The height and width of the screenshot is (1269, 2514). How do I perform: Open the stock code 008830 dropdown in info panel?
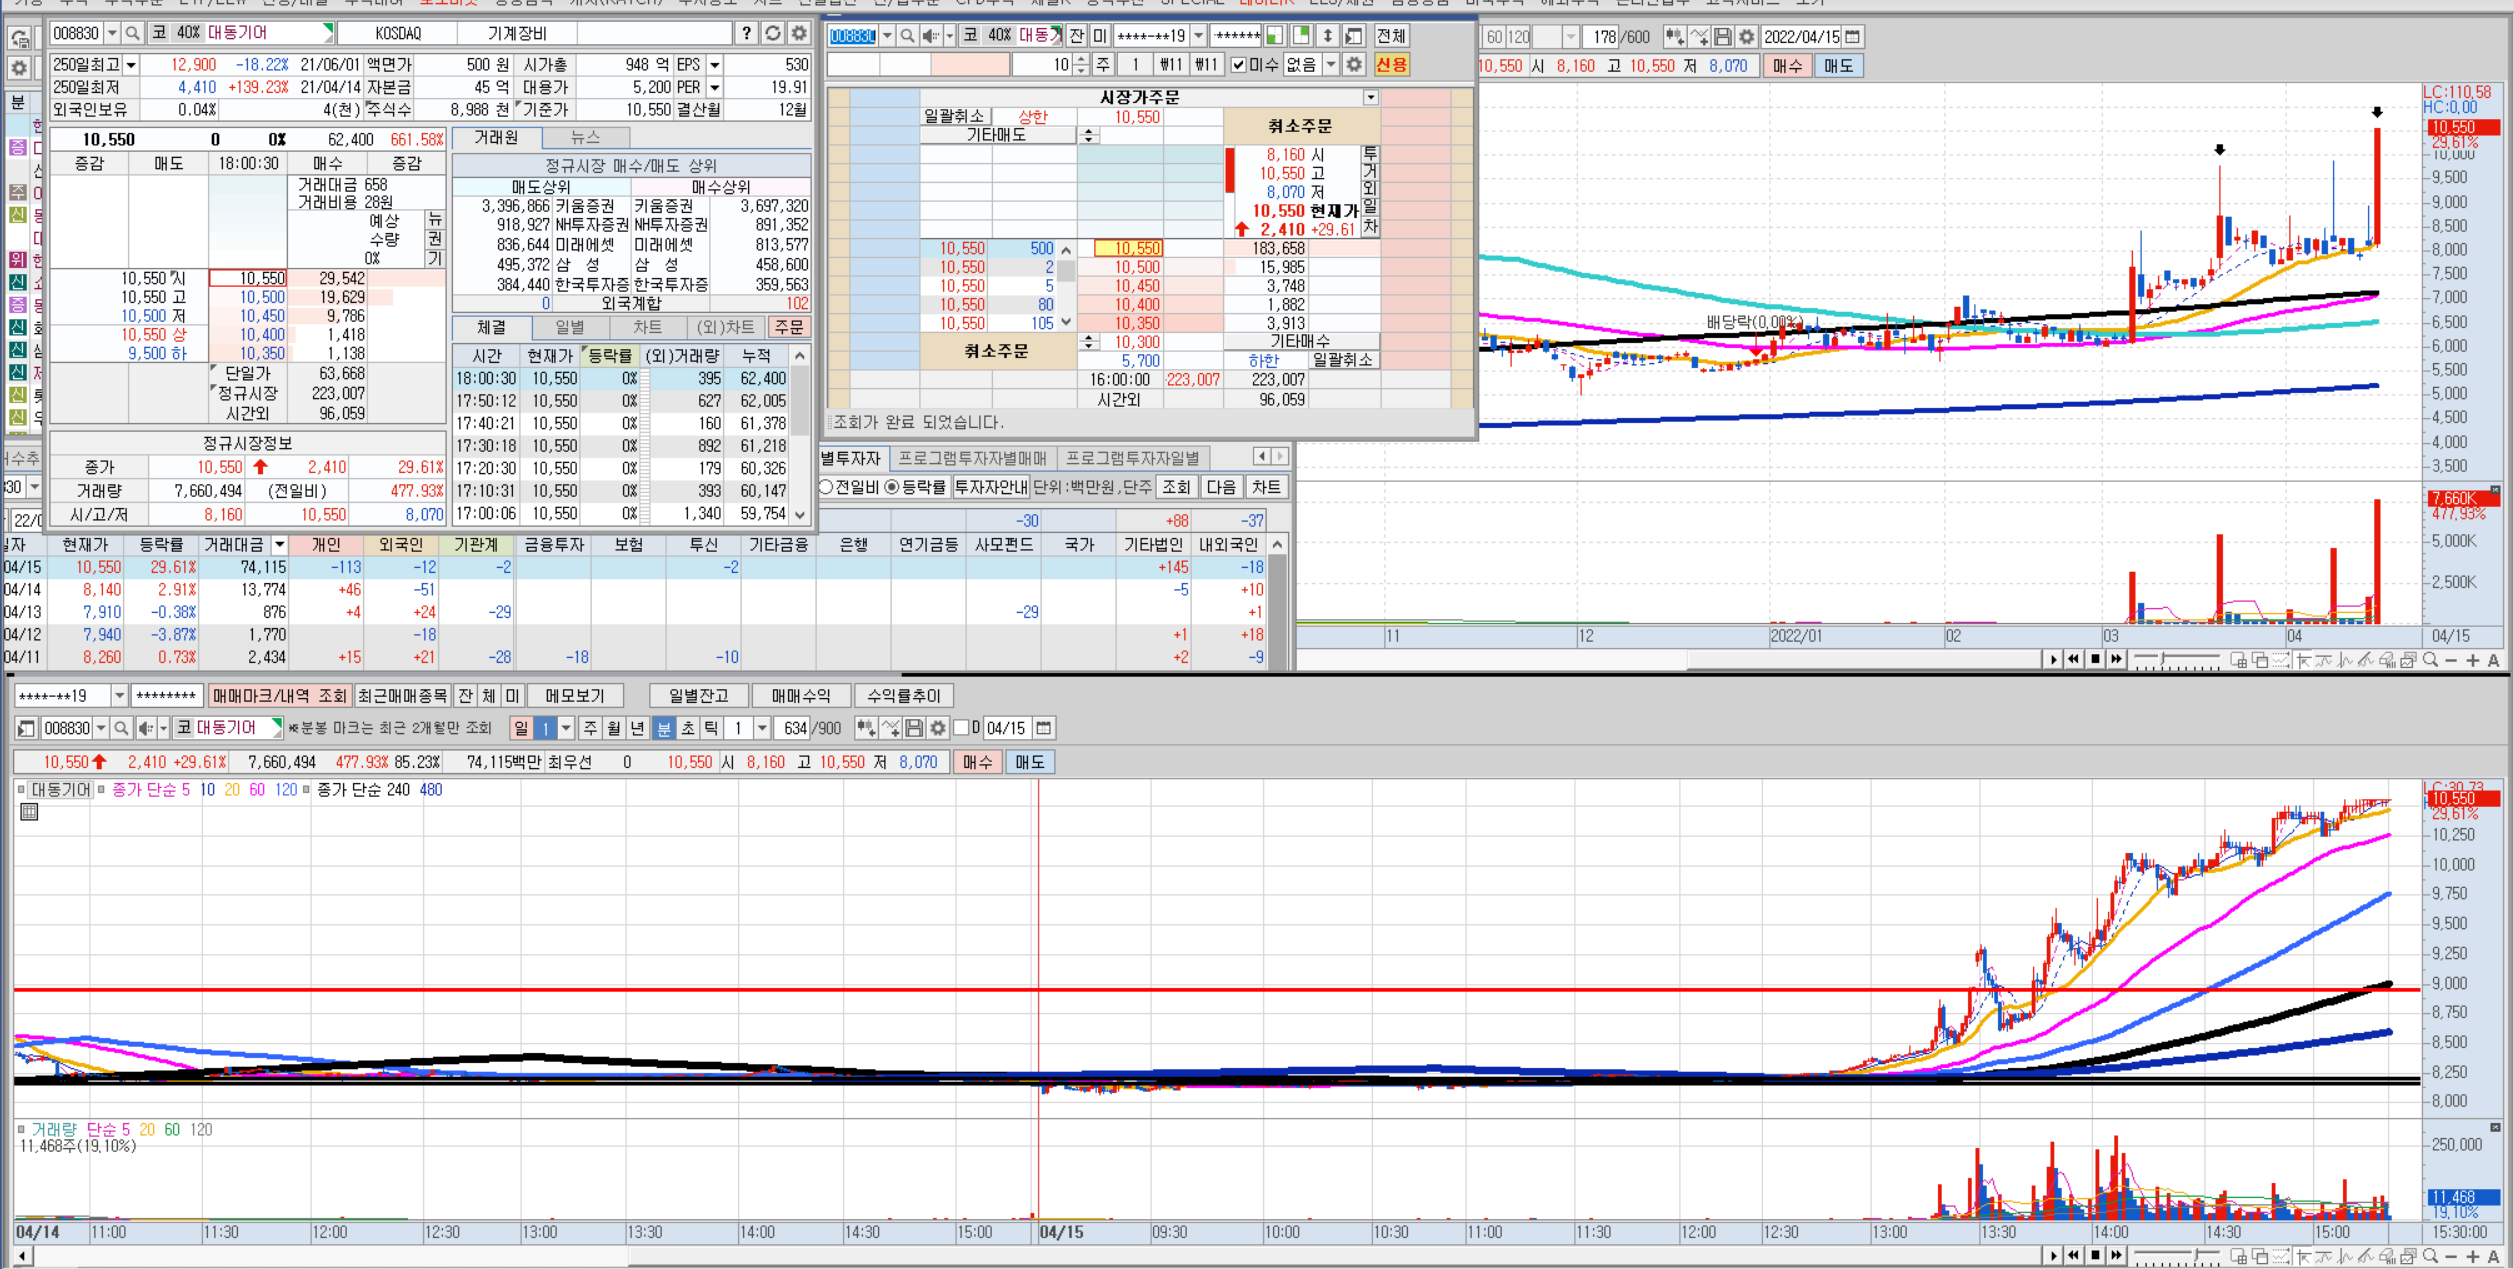(111, 33)
